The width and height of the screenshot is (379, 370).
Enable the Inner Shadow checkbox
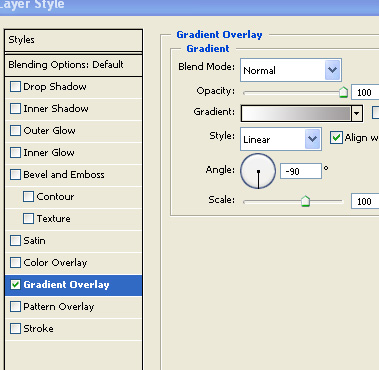(x=15, y=109)
